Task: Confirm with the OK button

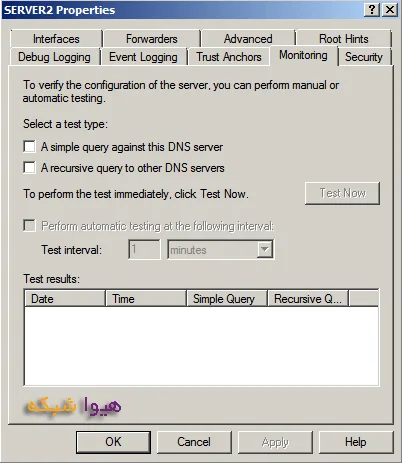Action: click(113, 442)
